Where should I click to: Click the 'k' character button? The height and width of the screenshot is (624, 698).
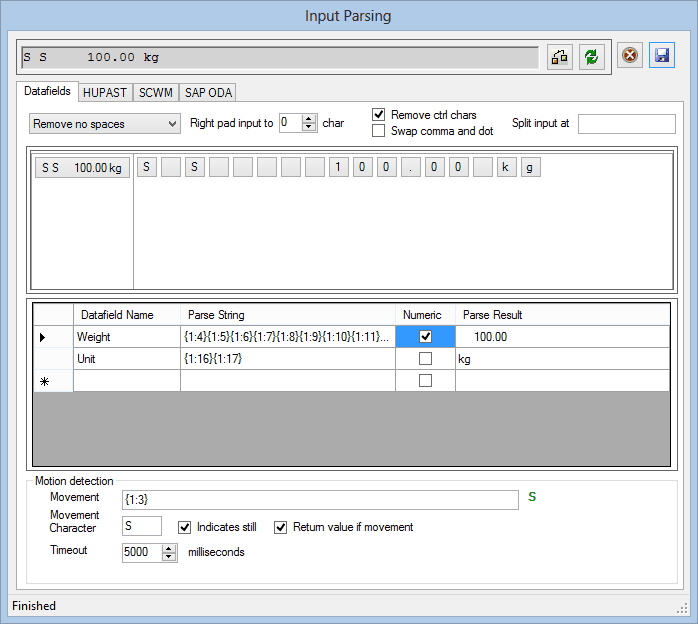click(507, 167)
